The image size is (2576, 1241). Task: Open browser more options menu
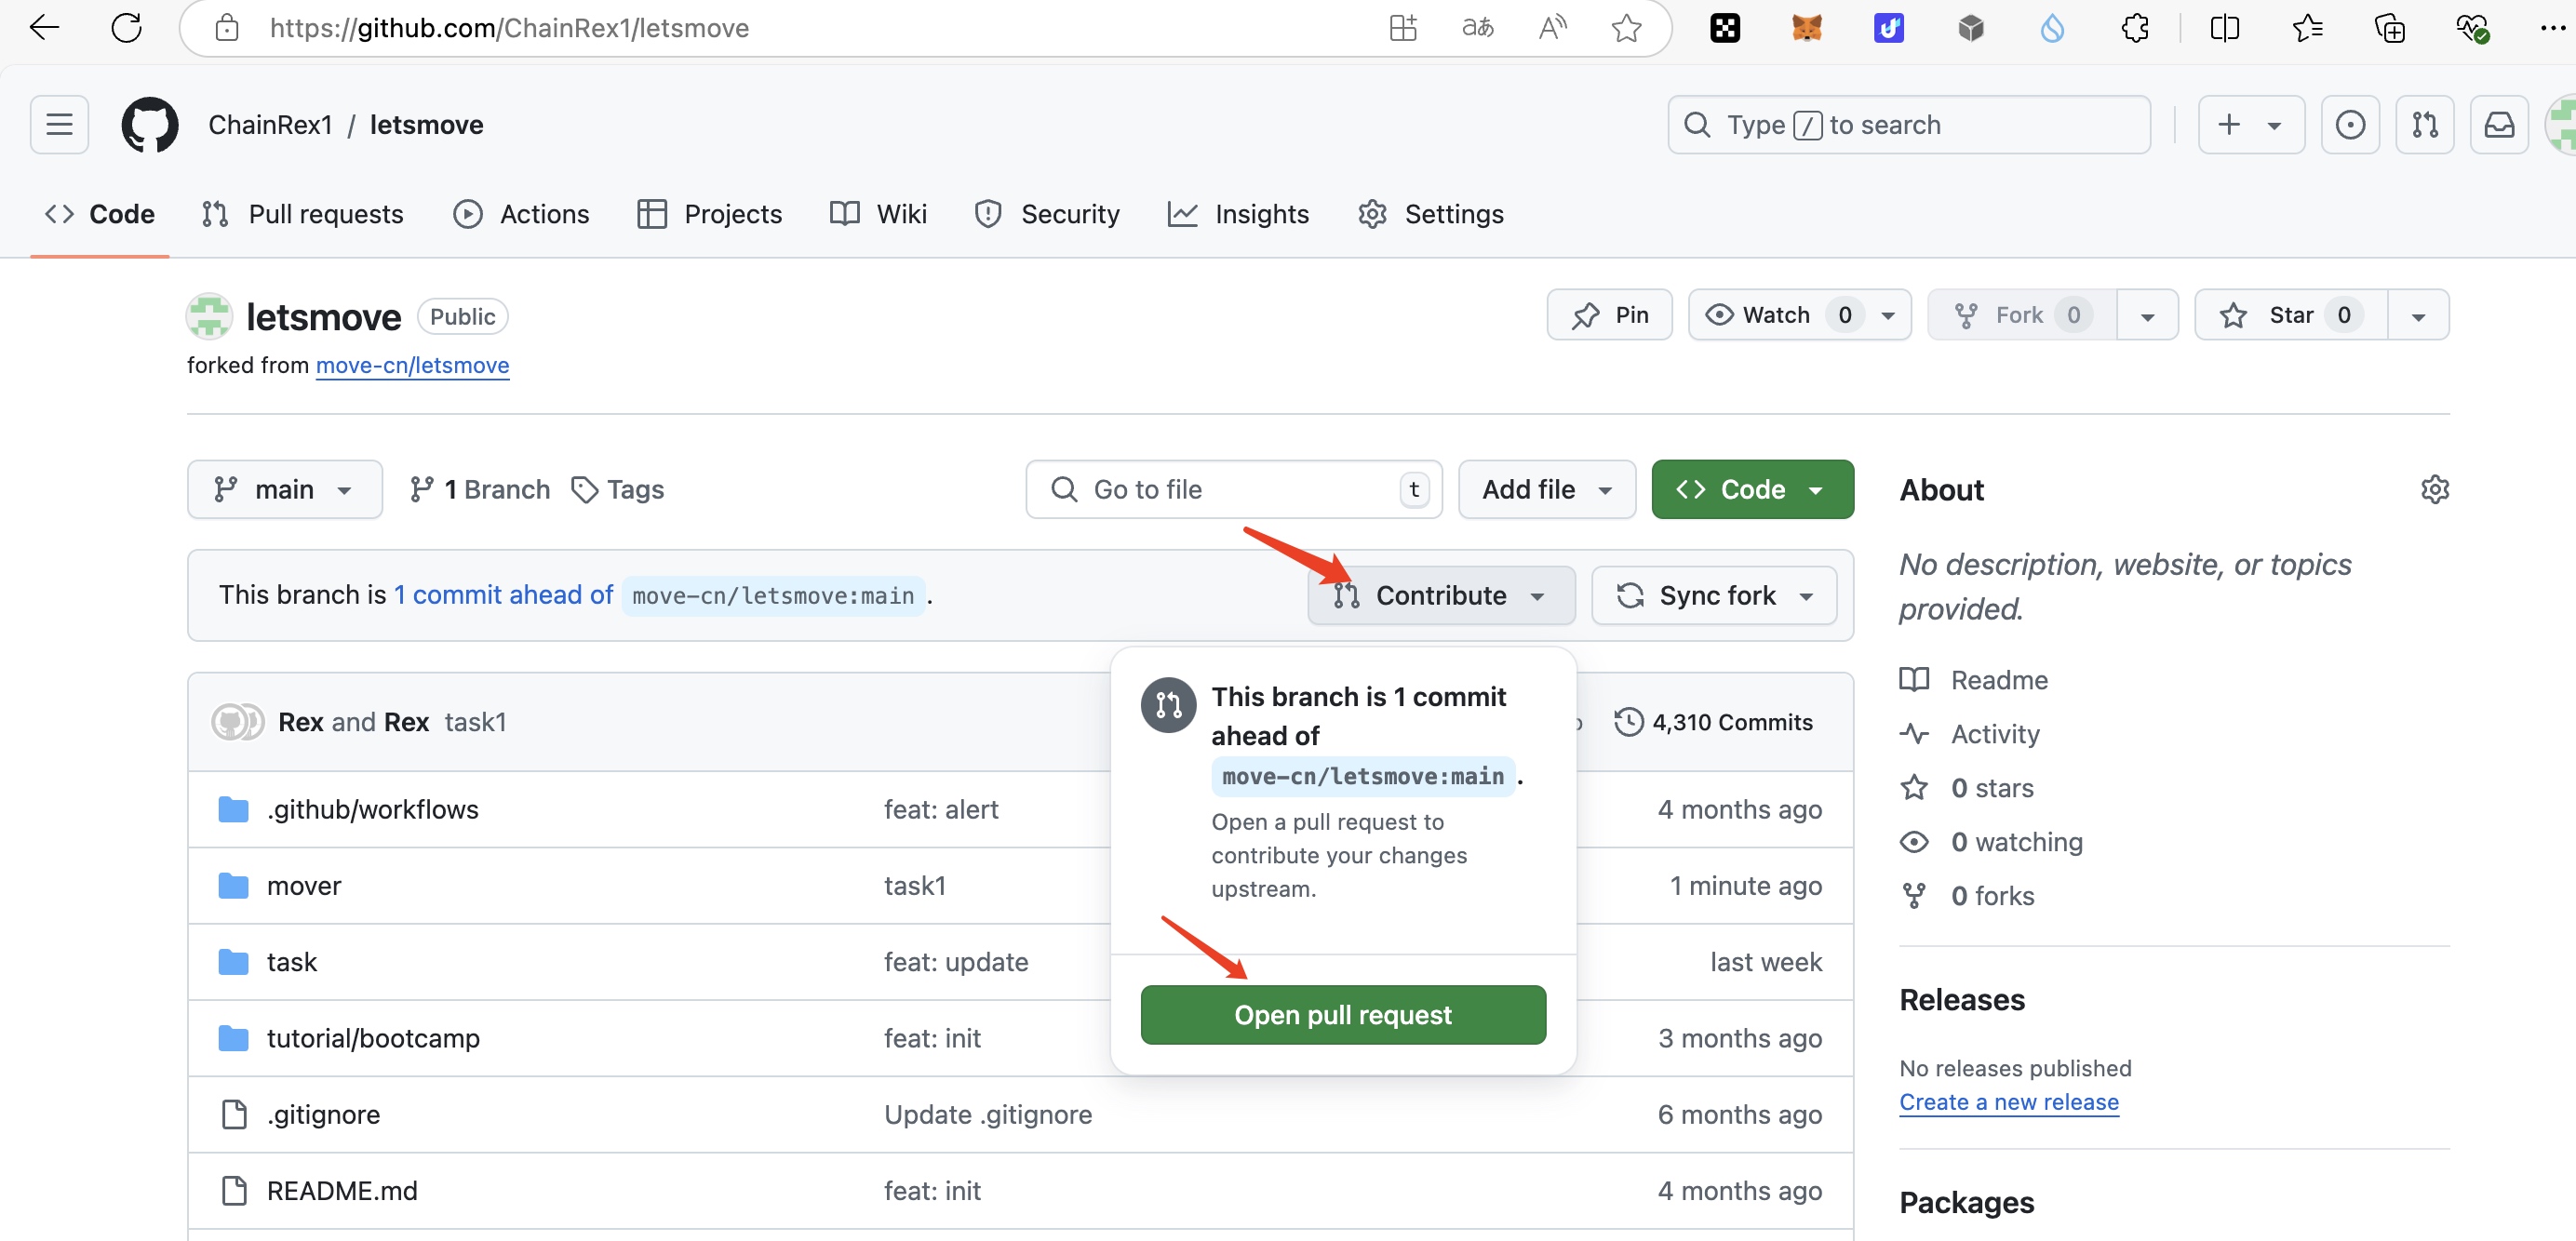2552,28
